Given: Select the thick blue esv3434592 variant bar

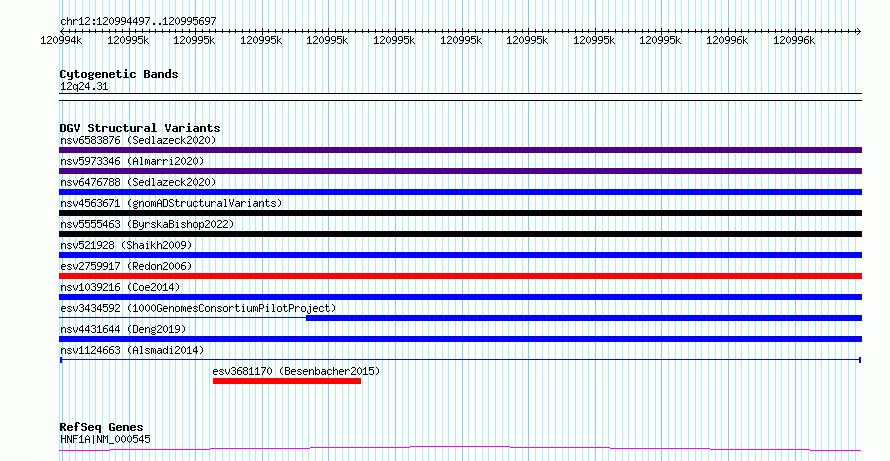Looking at the screenshot, I should click(x=584, y=318).
